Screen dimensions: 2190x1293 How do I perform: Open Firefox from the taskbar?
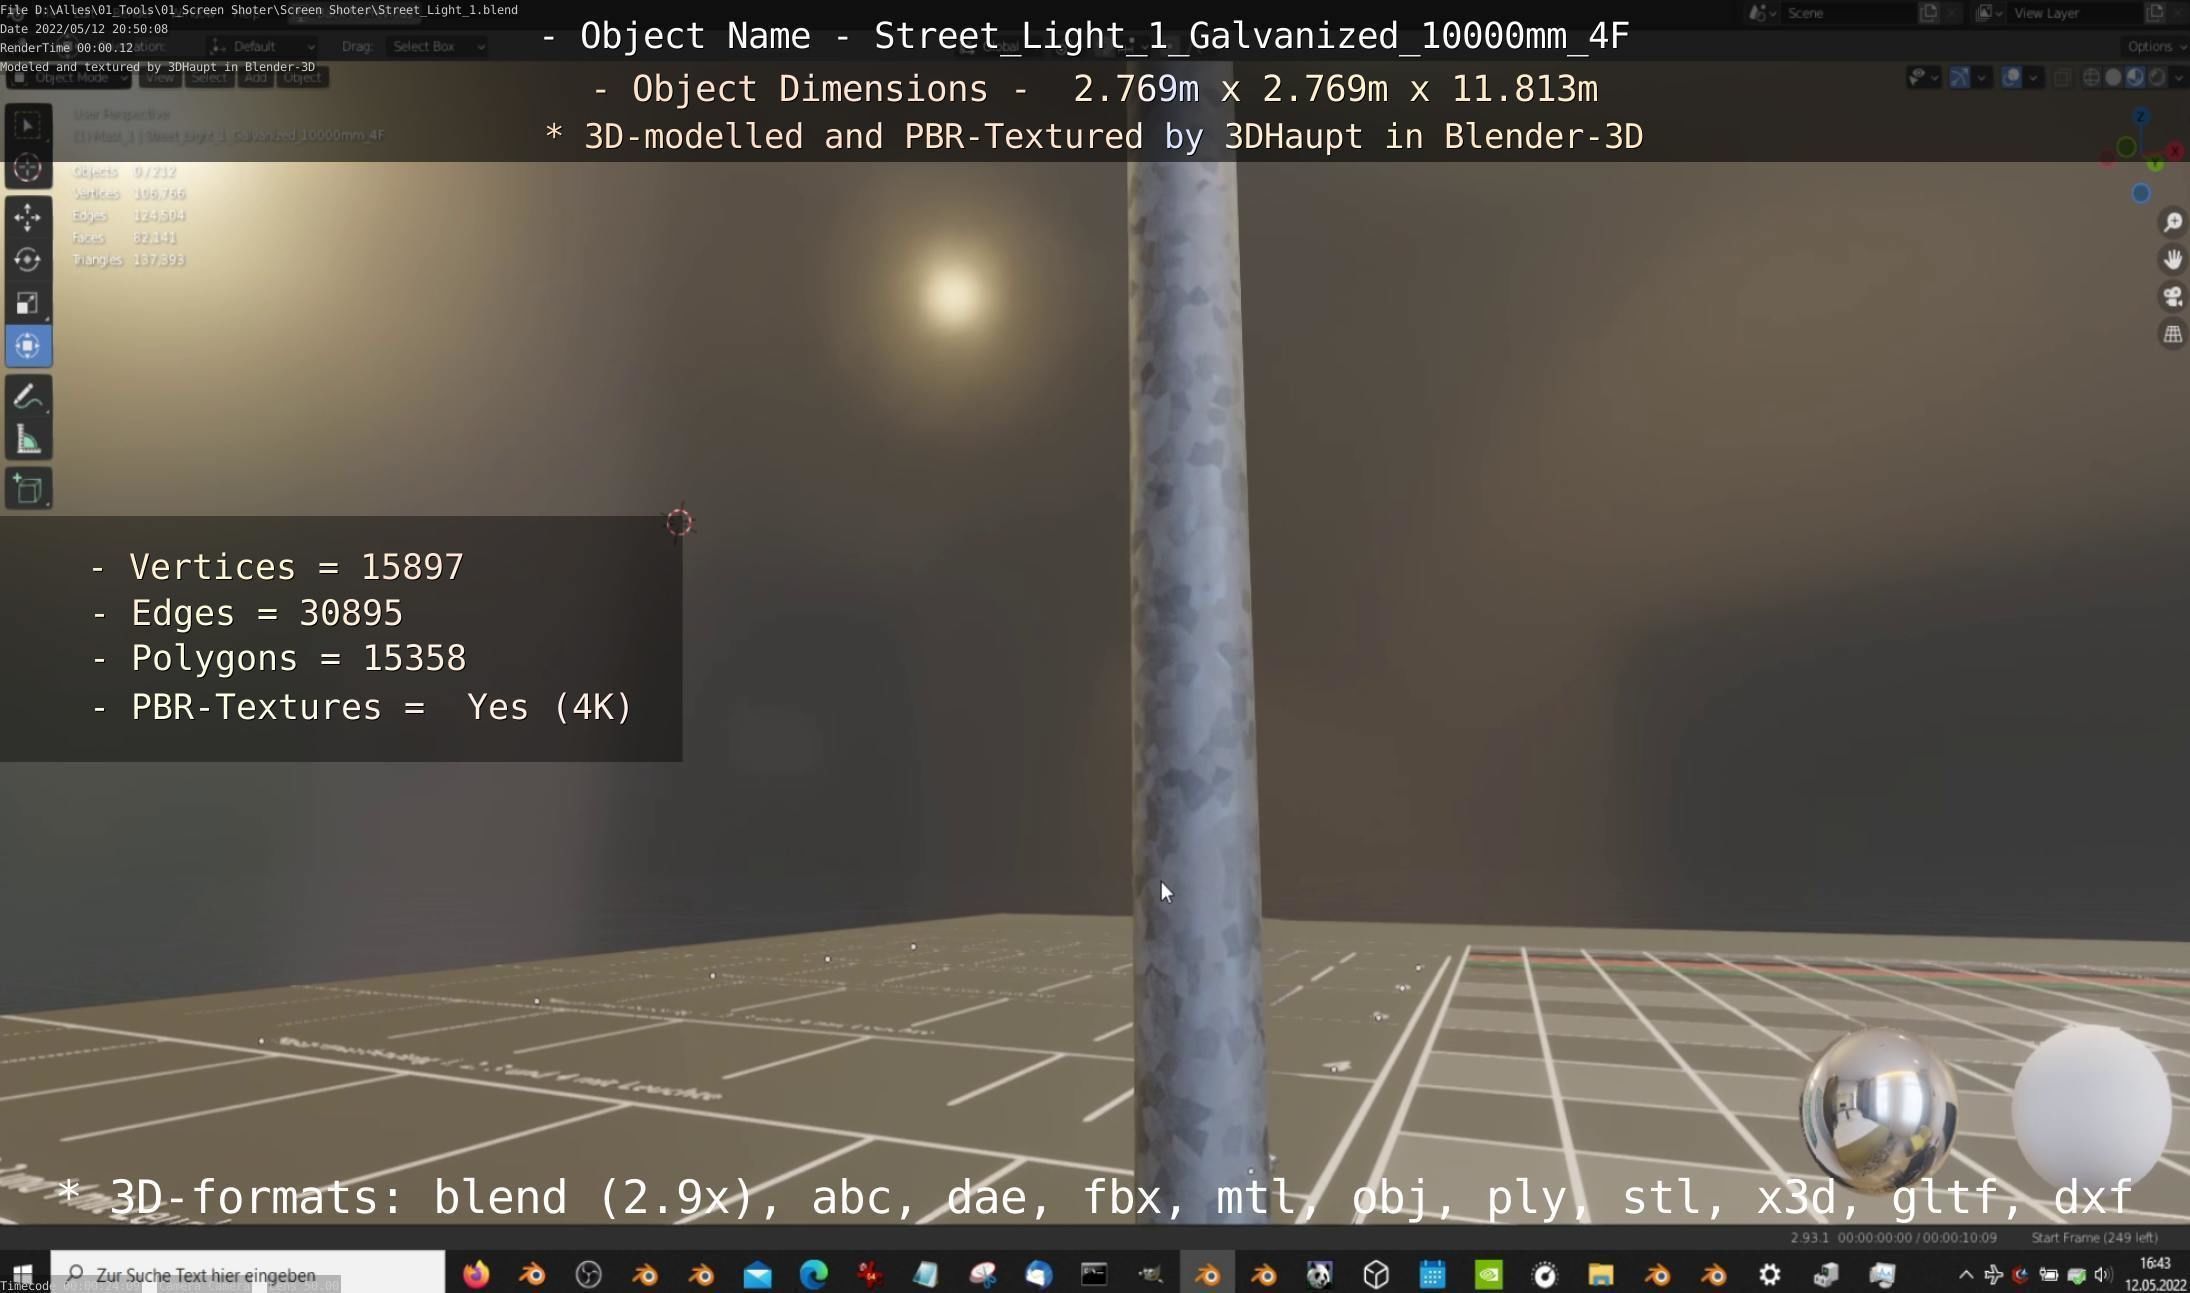(476, 1274)
